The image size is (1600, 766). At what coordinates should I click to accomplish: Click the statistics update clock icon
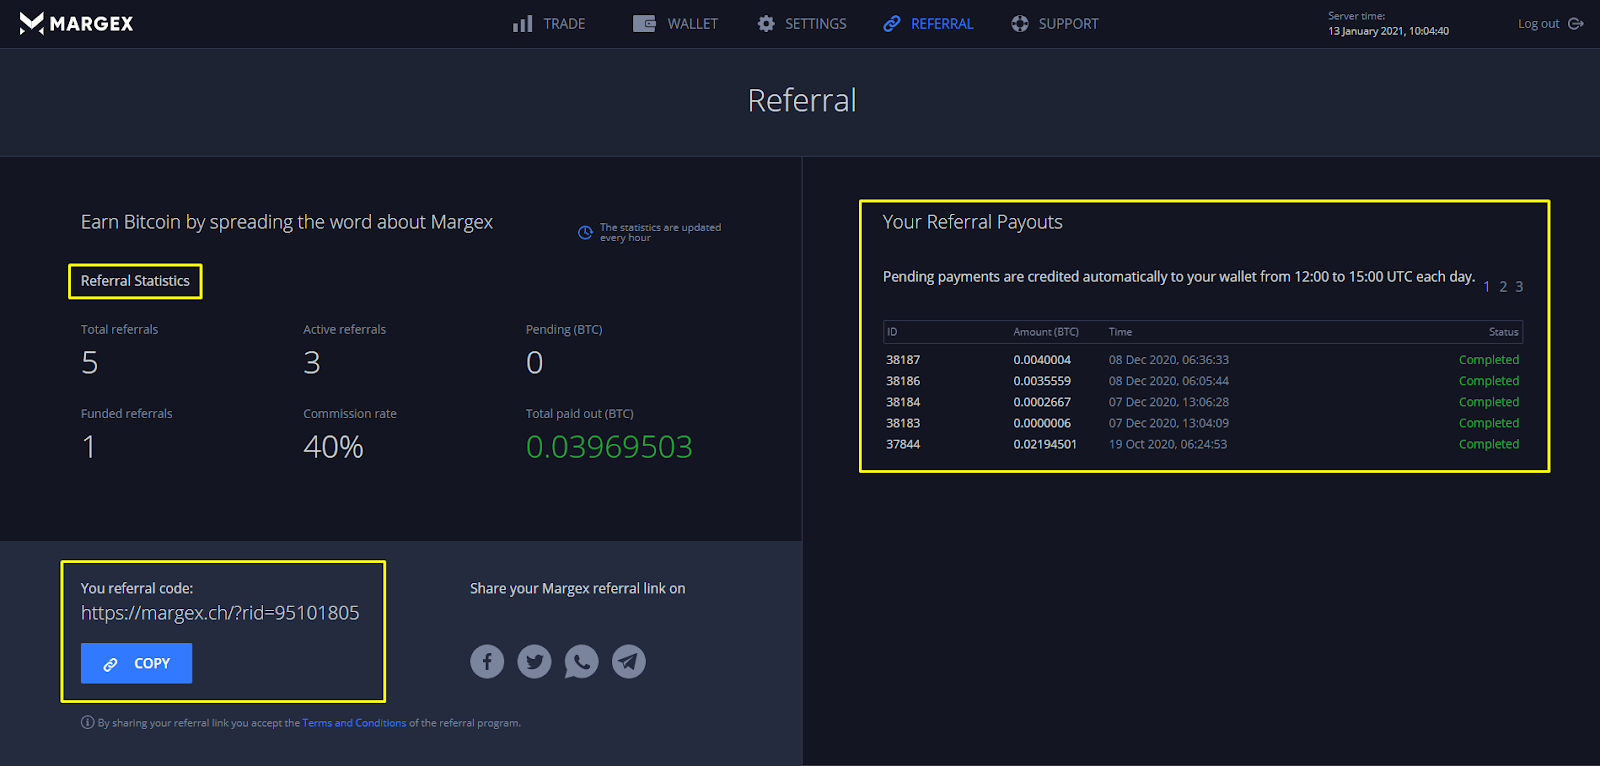click(x=586, y=233)
